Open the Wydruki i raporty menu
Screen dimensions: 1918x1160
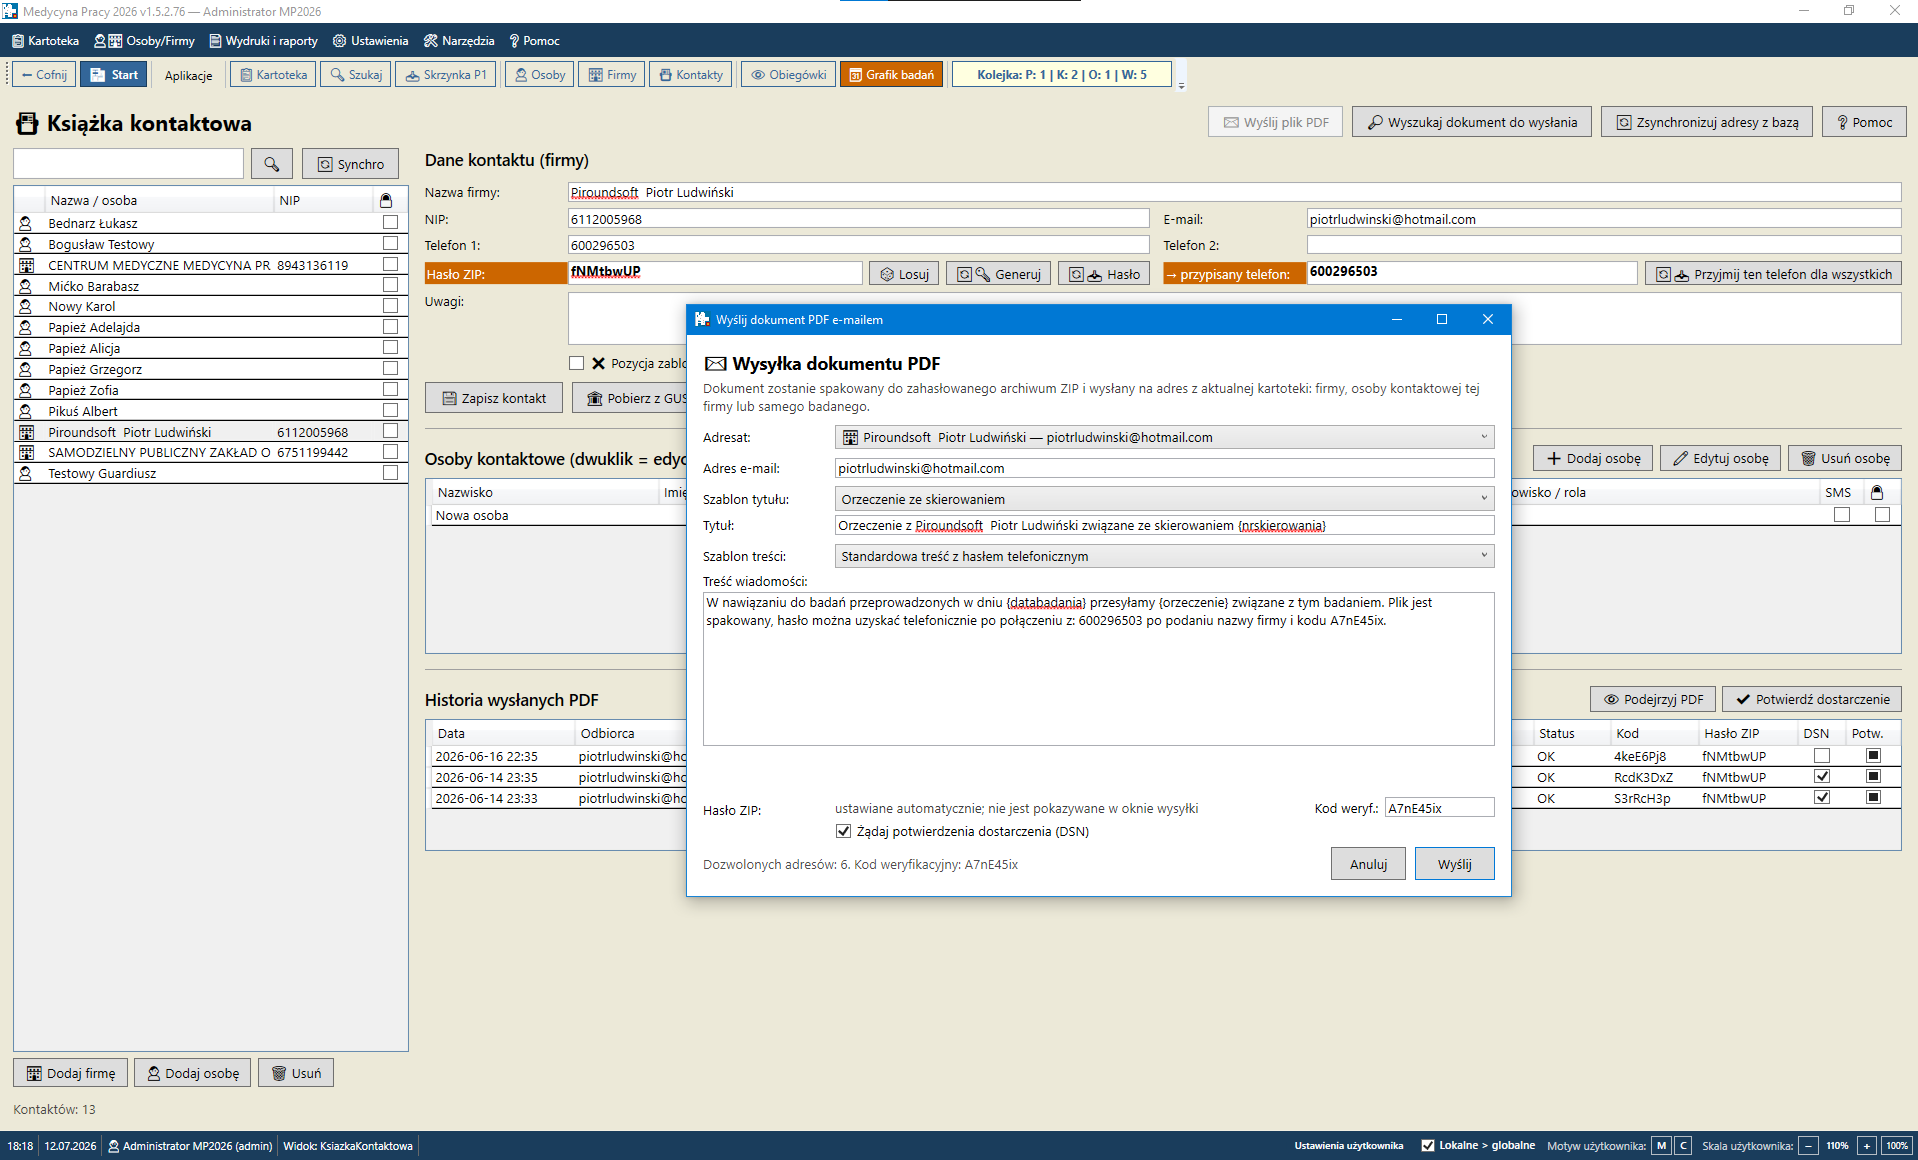pos(263,41)
